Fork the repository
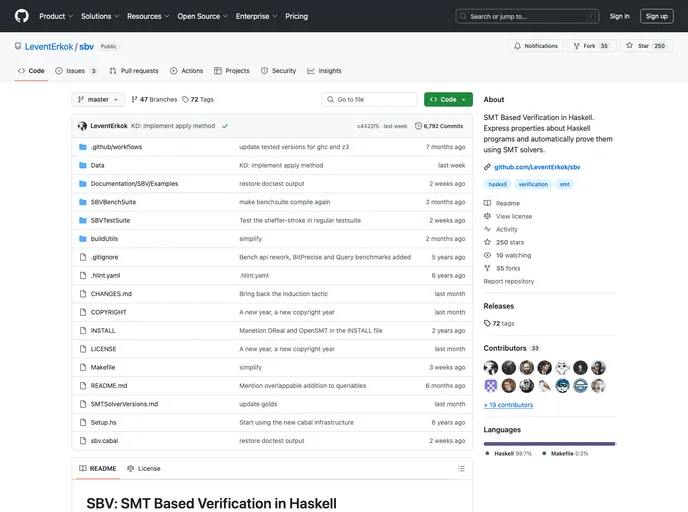The image size is (688, 512). click(x=591, y=46)
